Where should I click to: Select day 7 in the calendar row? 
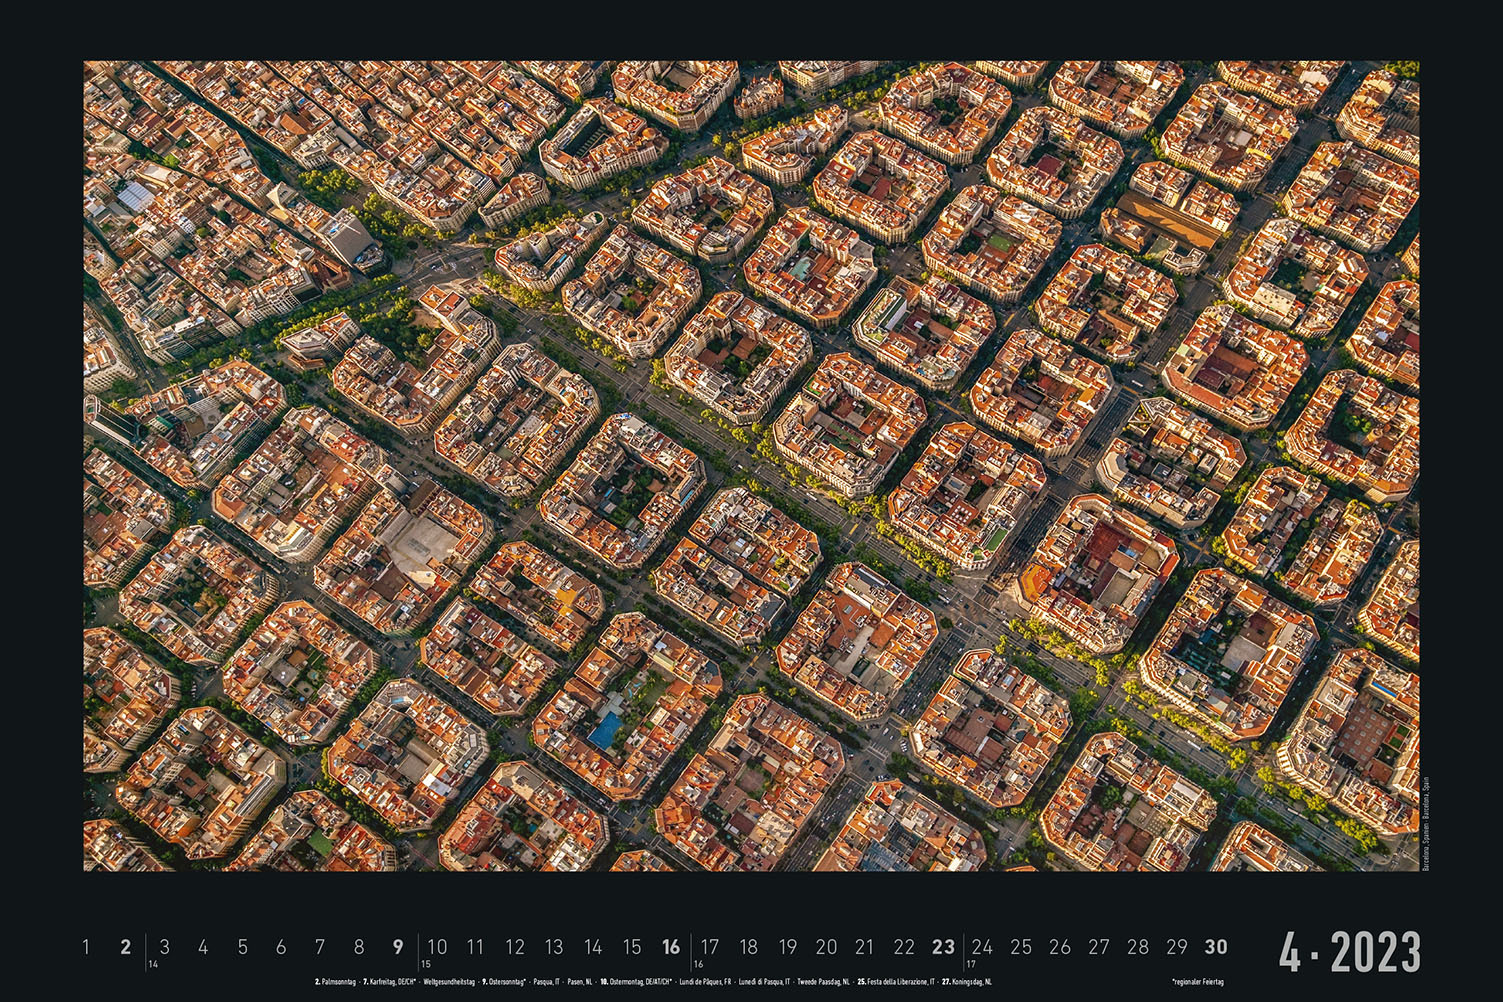pos(320,946)
